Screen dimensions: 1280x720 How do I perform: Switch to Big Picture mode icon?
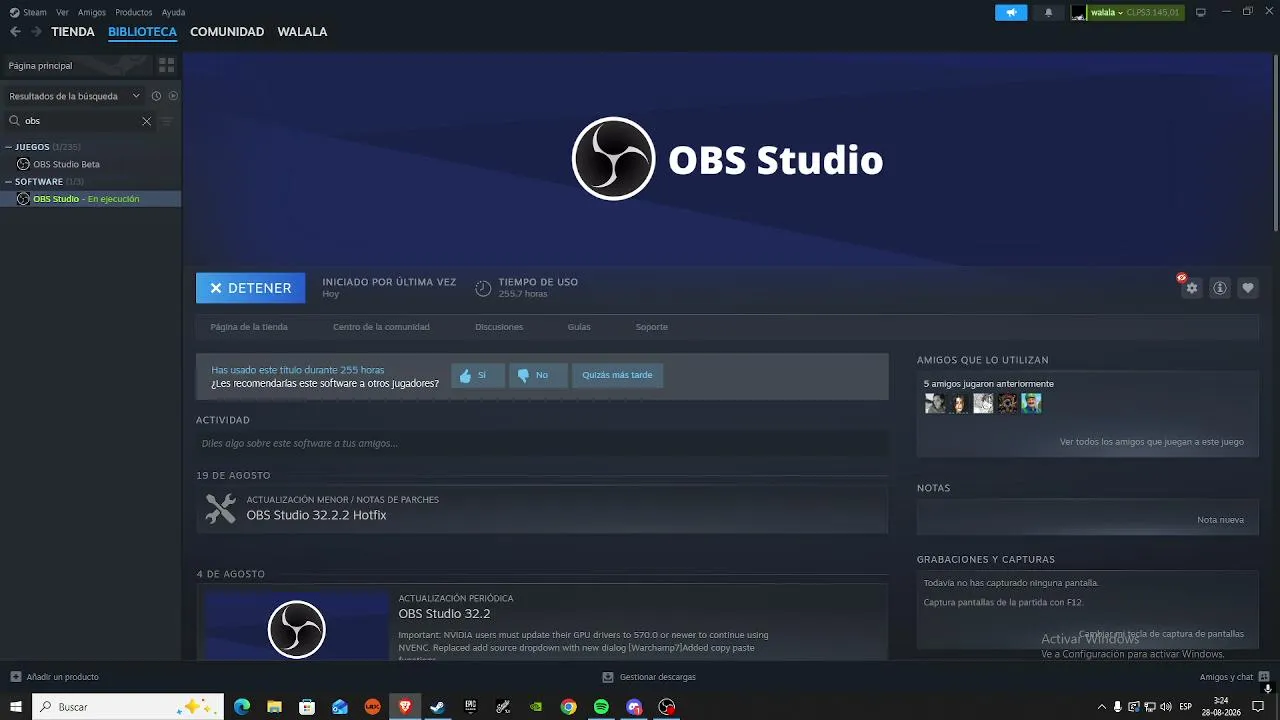(1201, 13)
